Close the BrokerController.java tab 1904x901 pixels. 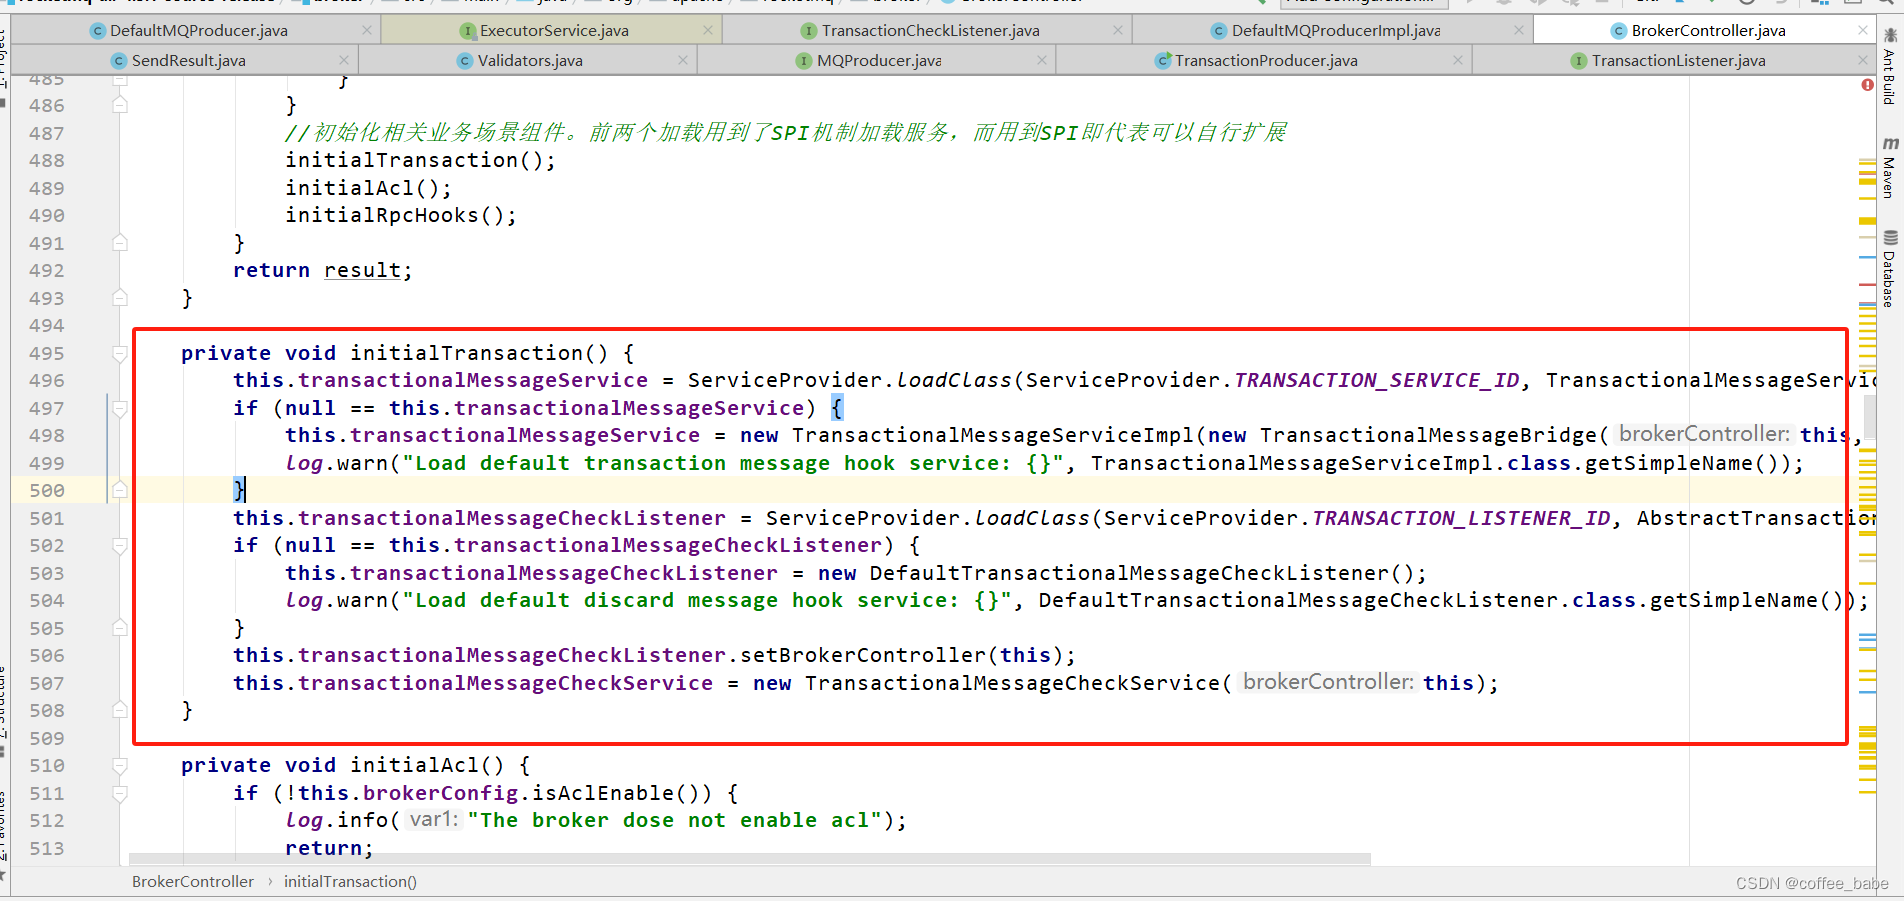tap(1863, 31)
